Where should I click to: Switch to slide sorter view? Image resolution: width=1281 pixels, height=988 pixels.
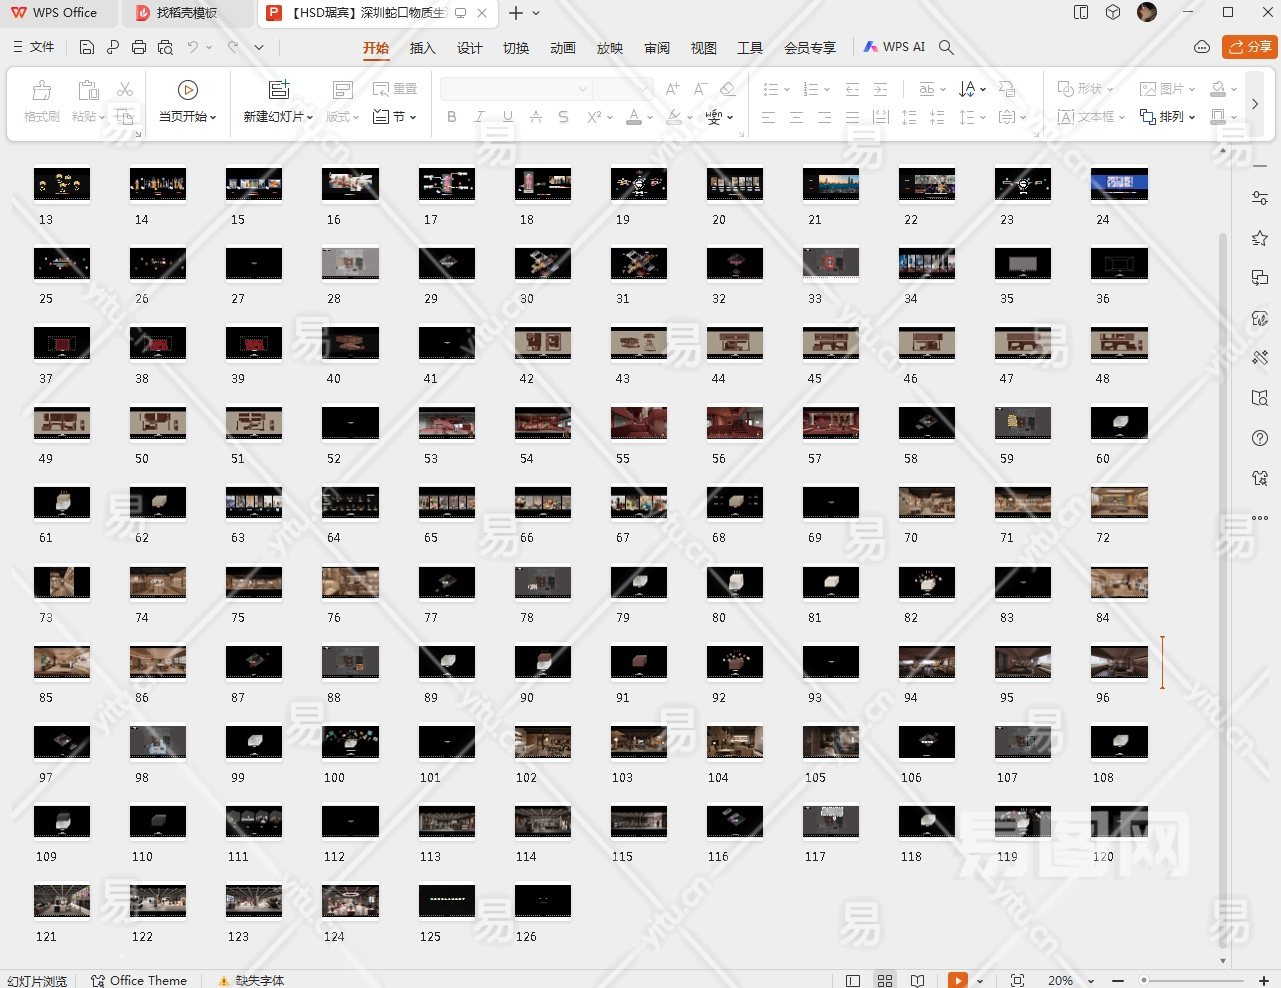tap(885, 980)
